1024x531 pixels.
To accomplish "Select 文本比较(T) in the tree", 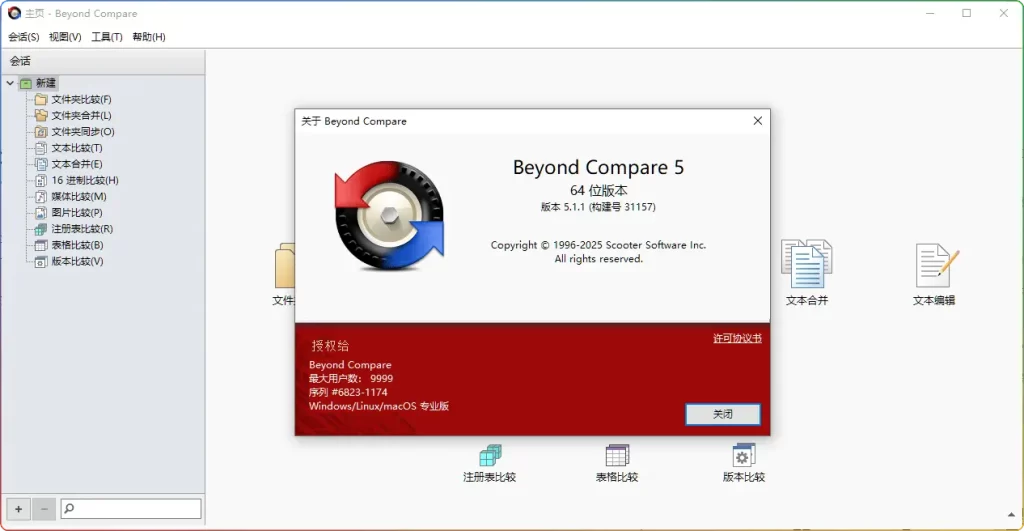I will tap(77, 148).
